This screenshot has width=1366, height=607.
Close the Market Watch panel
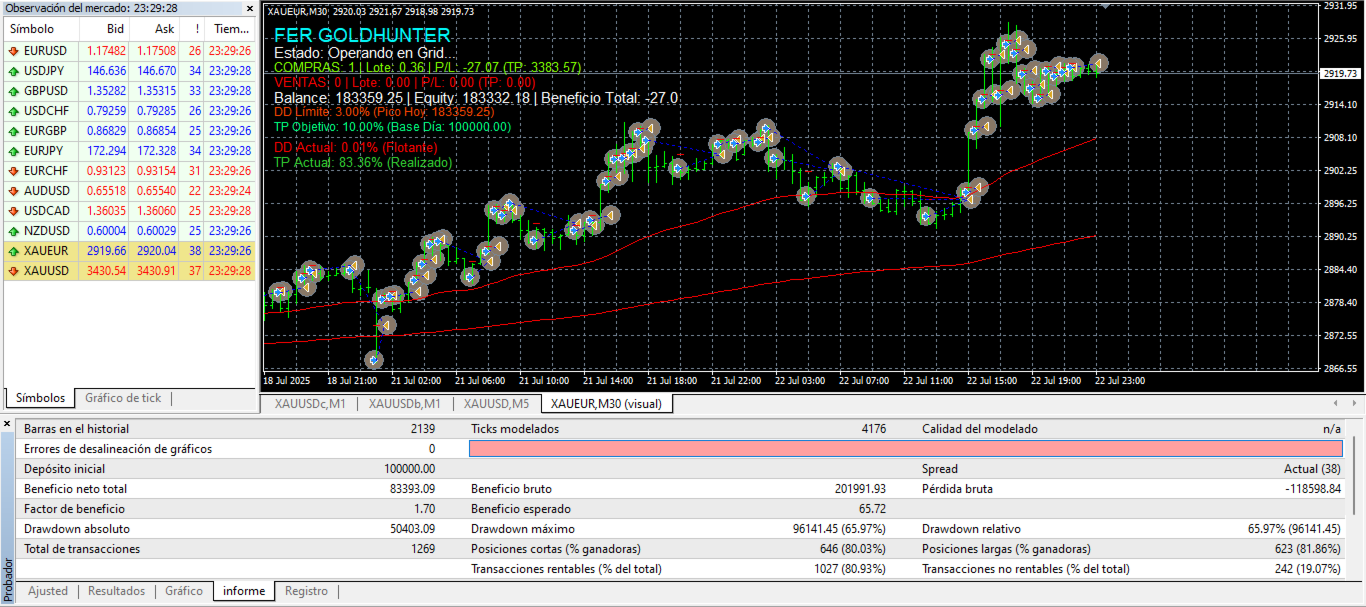pyautogui.click(x=248, y=8)
